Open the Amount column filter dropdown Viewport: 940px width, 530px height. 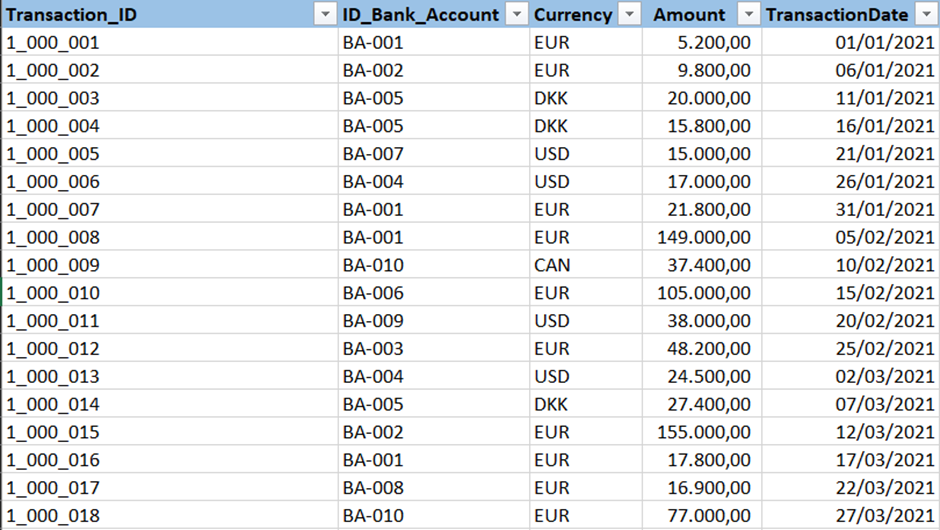pos(749,14)
